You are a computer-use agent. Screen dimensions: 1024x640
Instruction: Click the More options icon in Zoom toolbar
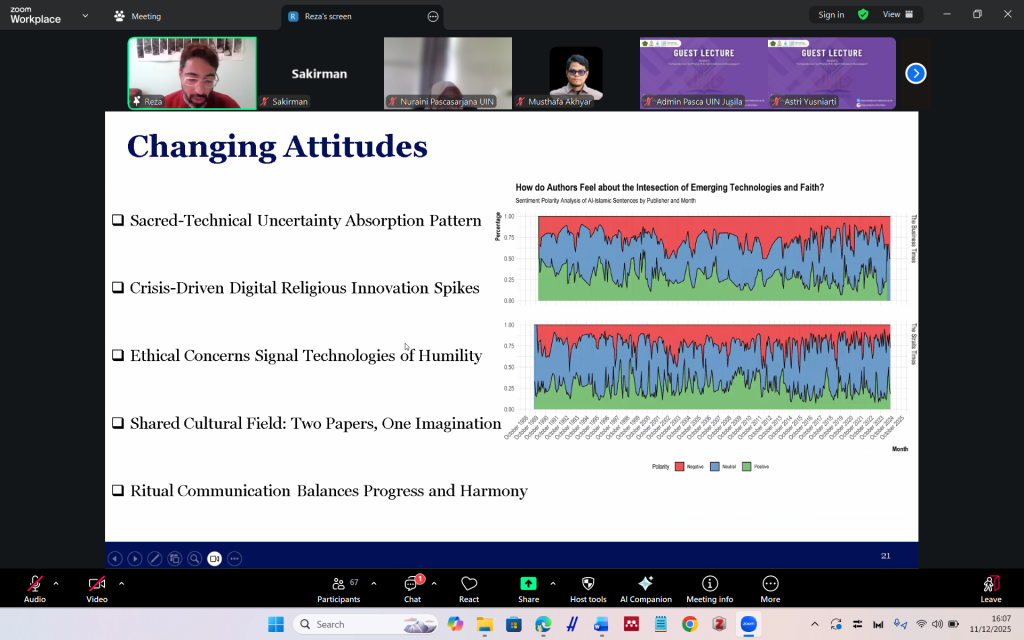tap(770, 588)
